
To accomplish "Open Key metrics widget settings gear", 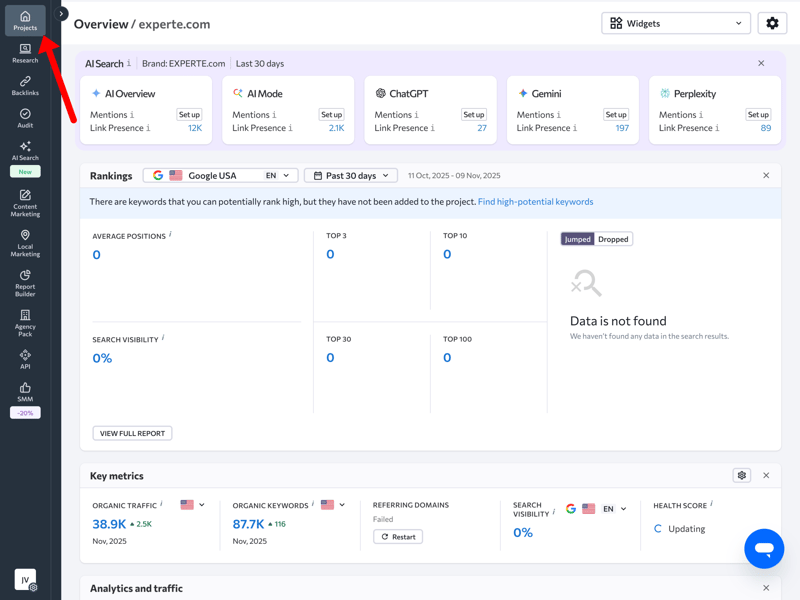I will click(x=741, y=476).
